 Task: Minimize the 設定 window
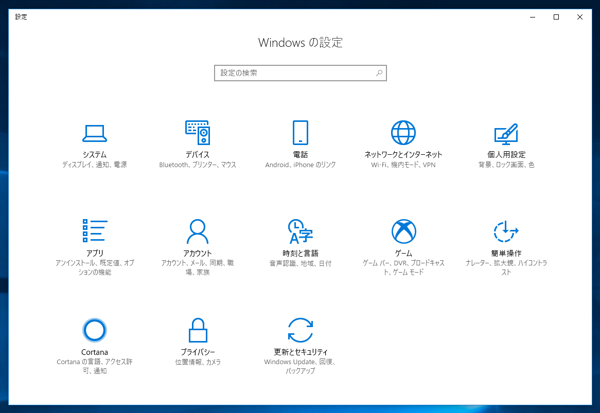click(x=533, y=17)
